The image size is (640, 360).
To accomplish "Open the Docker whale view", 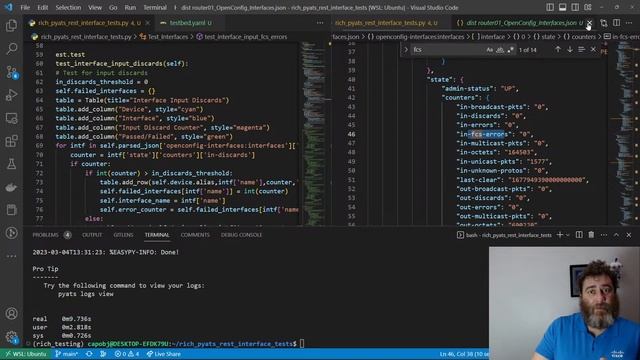I will (x=11, y=187).
